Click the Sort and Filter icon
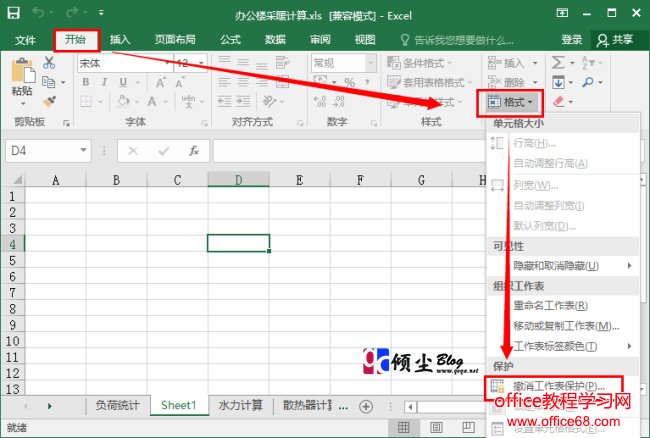Viewport: 650px width, 438px height. point(588,63)
